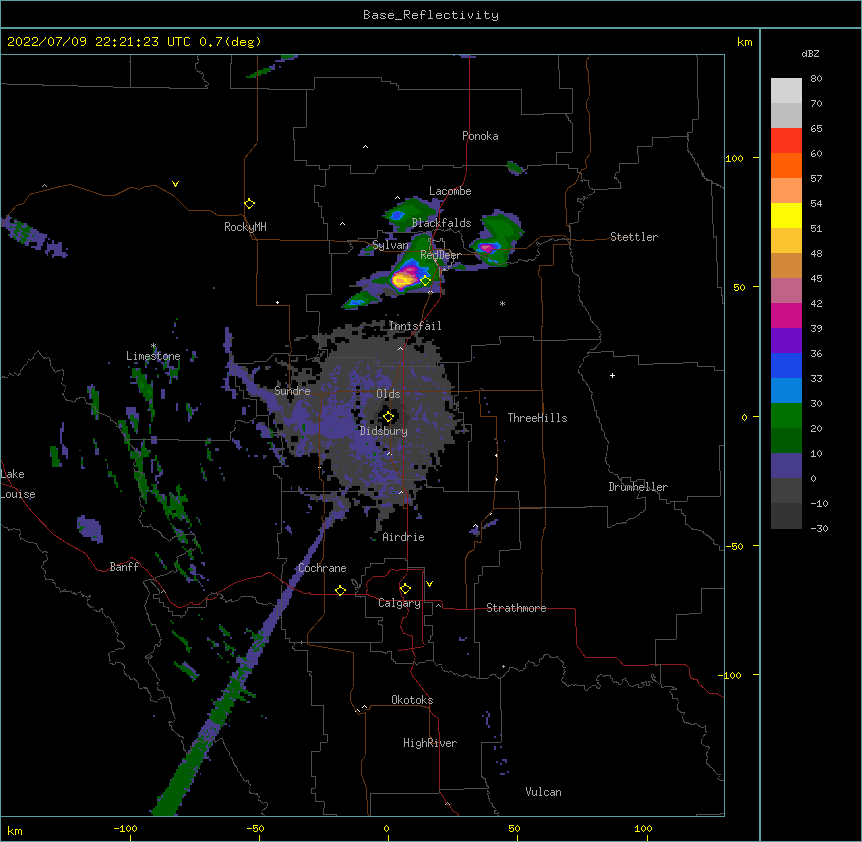
Task: Pick the purple 36-39 dBZ legend swatch
Action: coord(786,340)
